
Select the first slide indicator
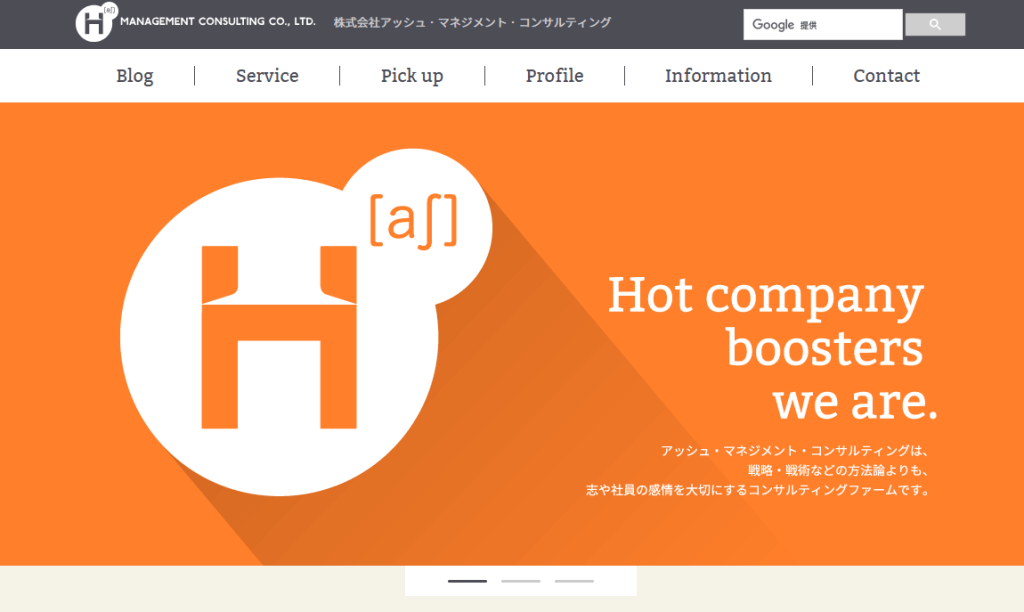tap(467, 581)
